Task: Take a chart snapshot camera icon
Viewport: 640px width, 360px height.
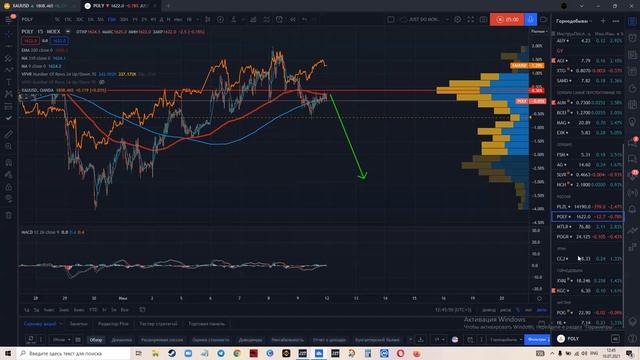Action: pyautogui.click(x=484, y=20)
